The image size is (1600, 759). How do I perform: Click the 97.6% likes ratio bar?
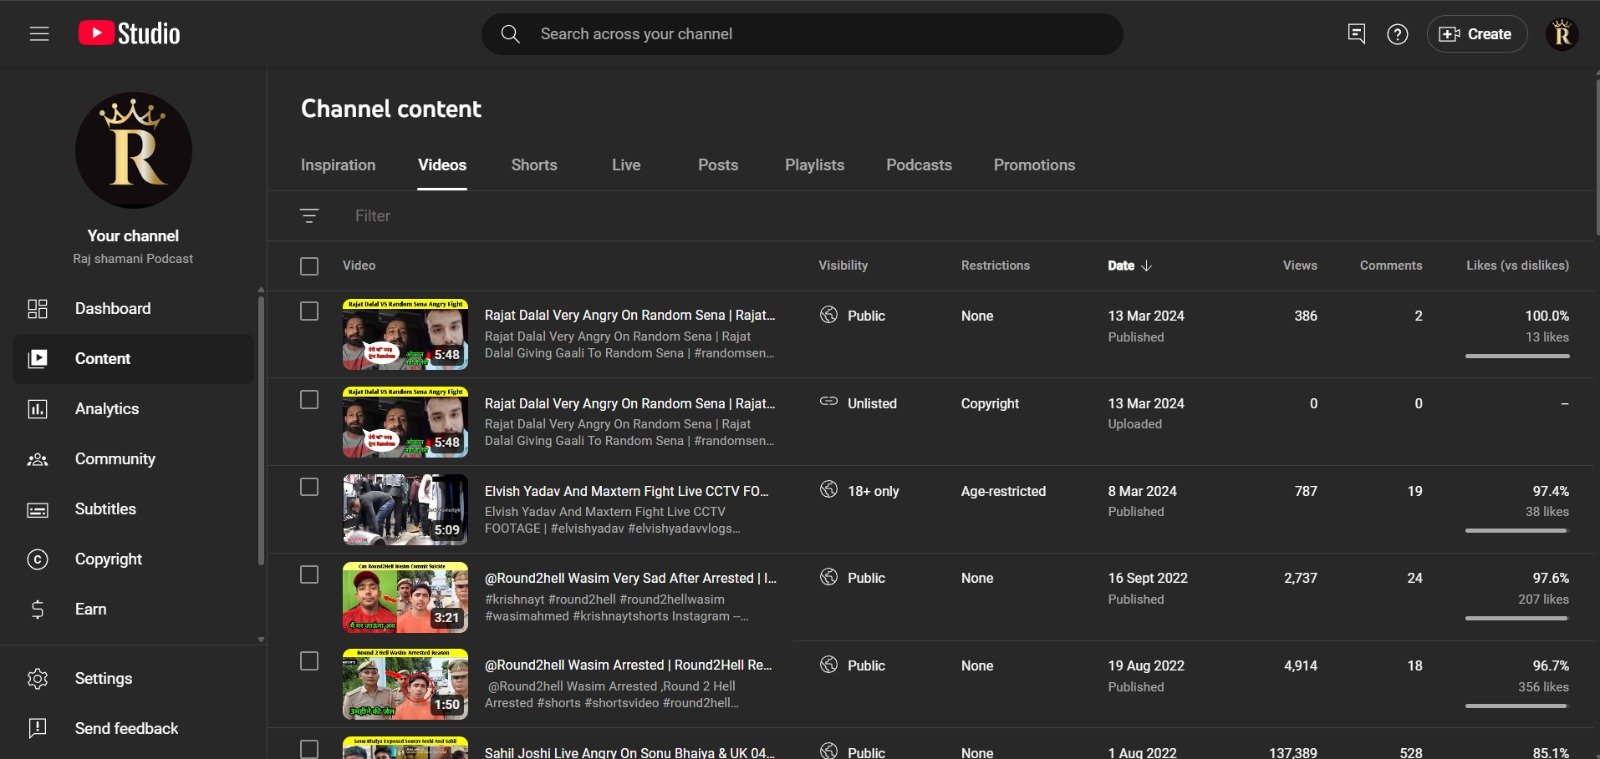coord(1517,618)
